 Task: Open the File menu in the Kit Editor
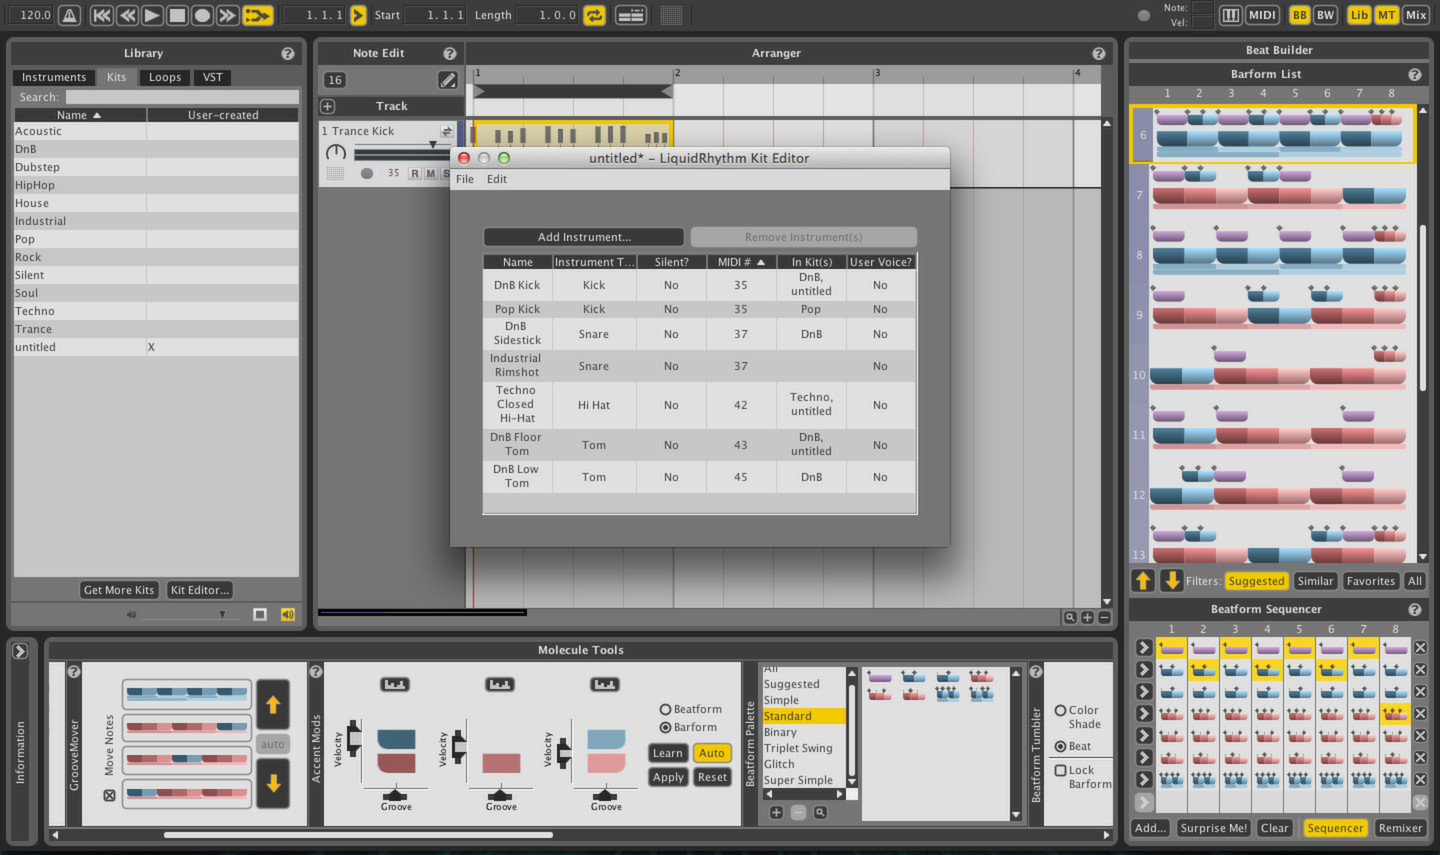pyautogui.click(x=464, y=179)
